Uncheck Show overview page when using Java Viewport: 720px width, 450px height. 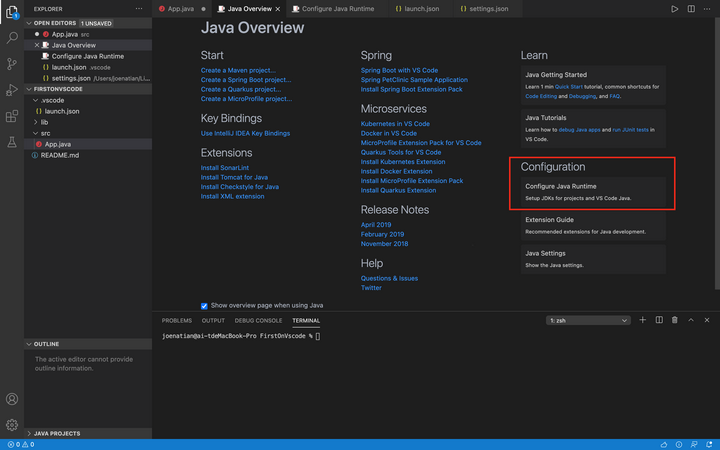point(204,305)
